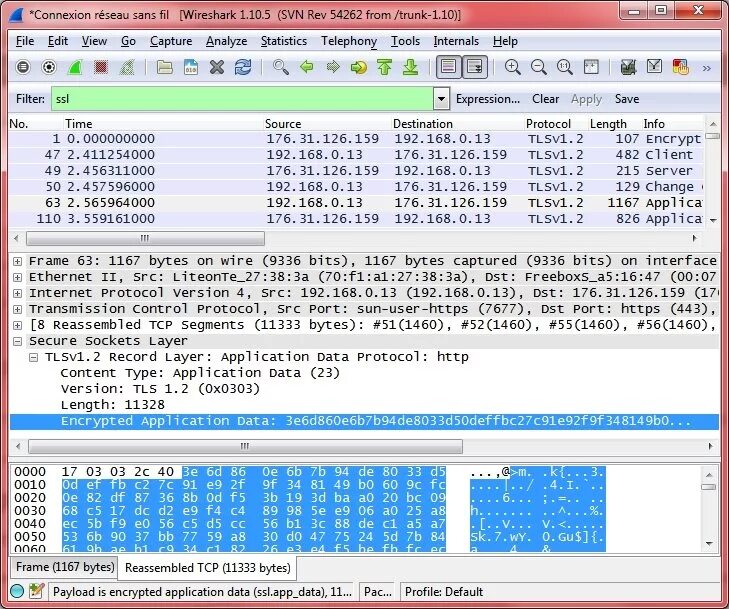This screenshot has height=609, width=729.
Task: Collapse the Secure Sockets Layer node
Action: [18, 341]
